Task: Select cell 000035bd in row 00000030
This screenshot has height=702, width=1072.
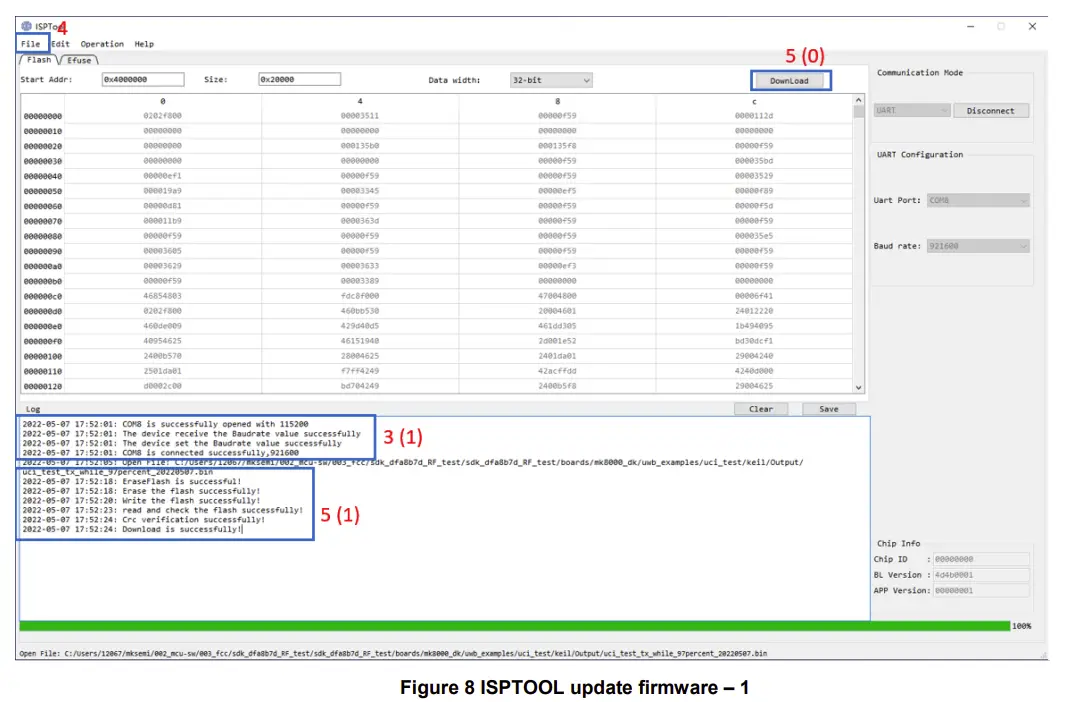Action: point(754,161)
